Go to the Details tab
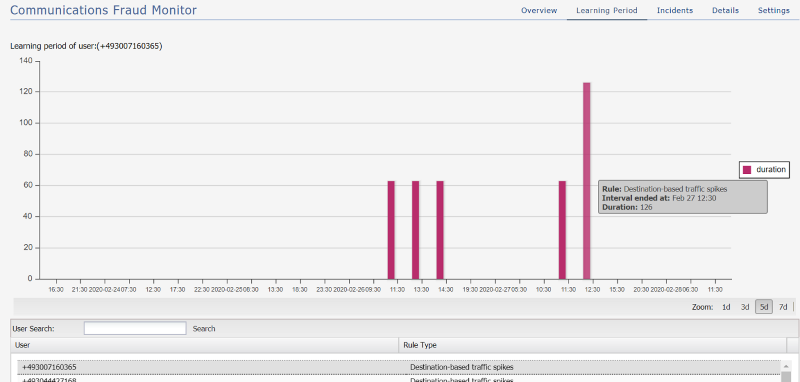This screenshot has height=382, width=800. (725, 10)
